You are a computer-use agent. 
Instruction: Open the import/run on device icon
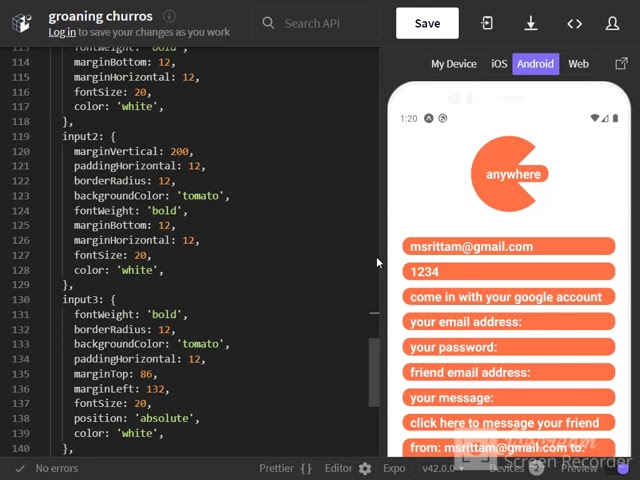[x=487, y=23]
